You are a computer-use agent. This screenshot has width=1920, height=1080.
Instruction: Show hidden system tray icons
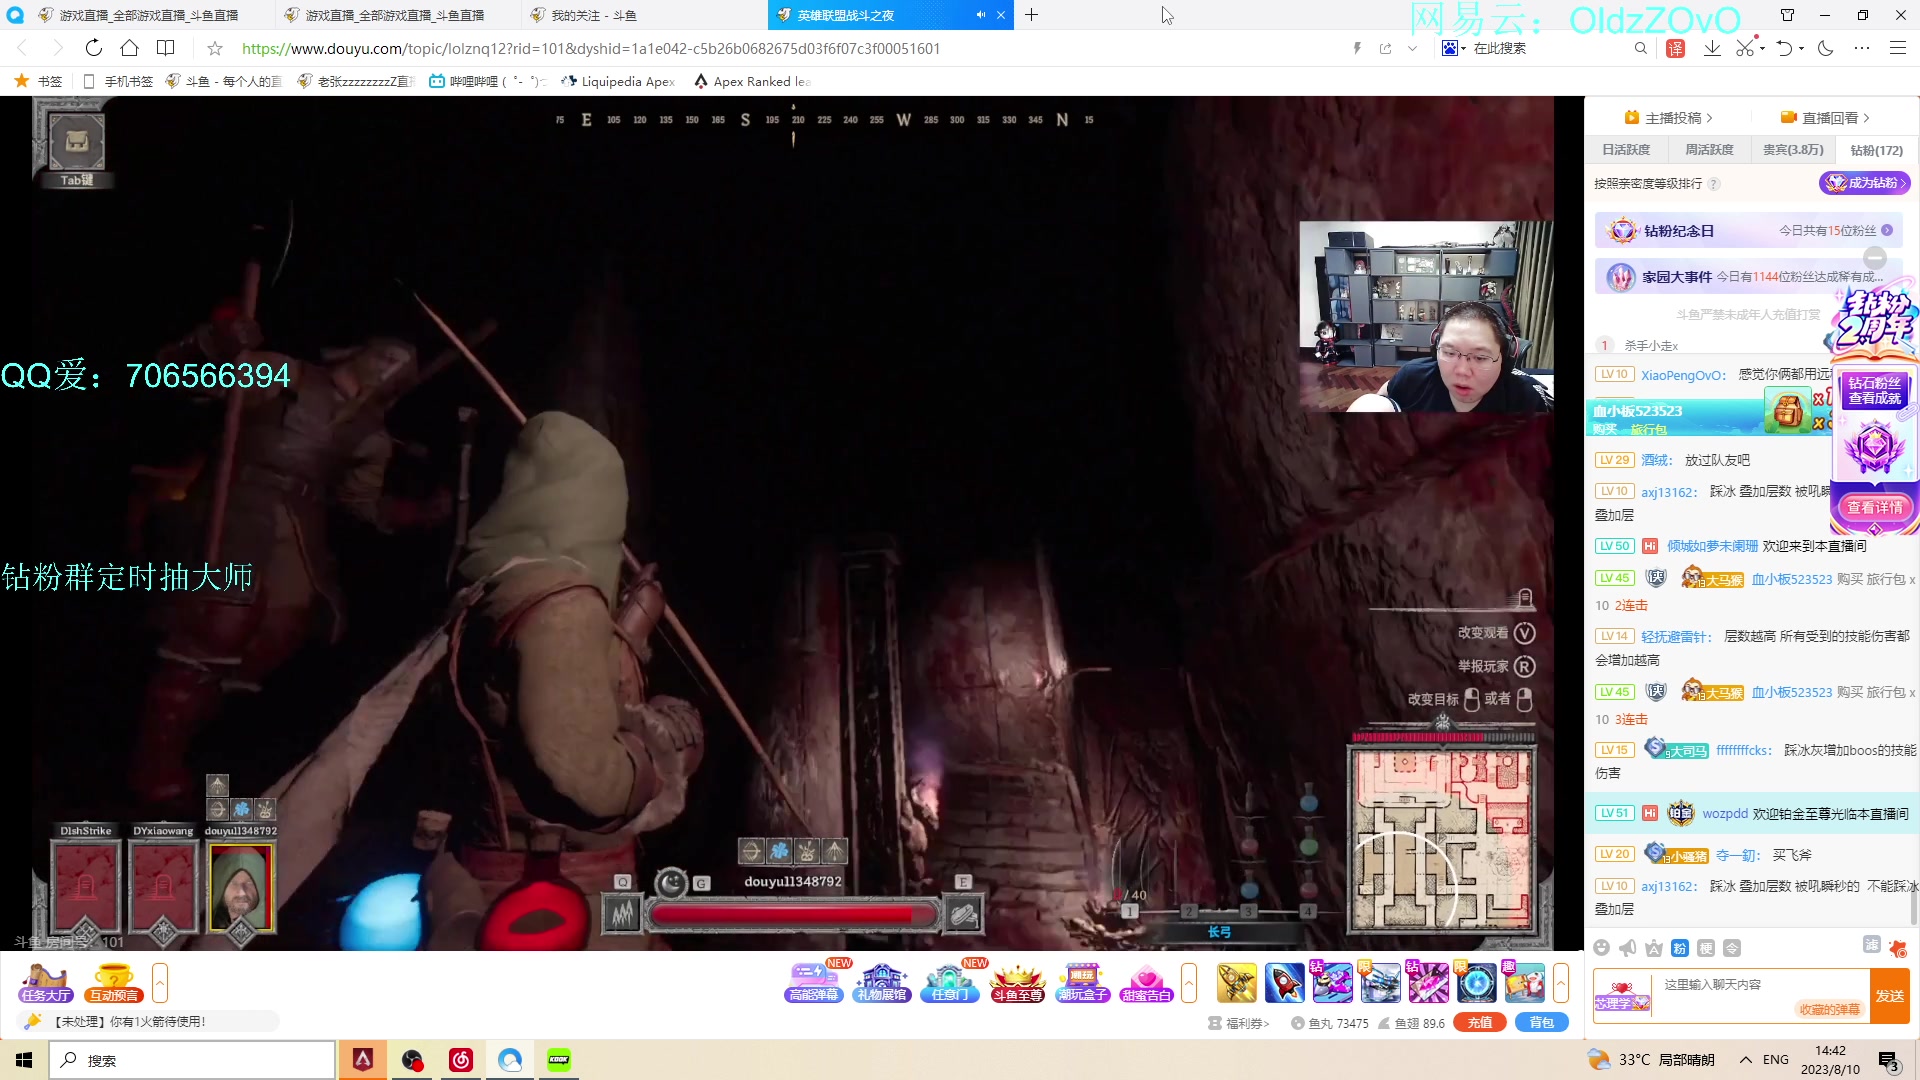point(1745,1060)
